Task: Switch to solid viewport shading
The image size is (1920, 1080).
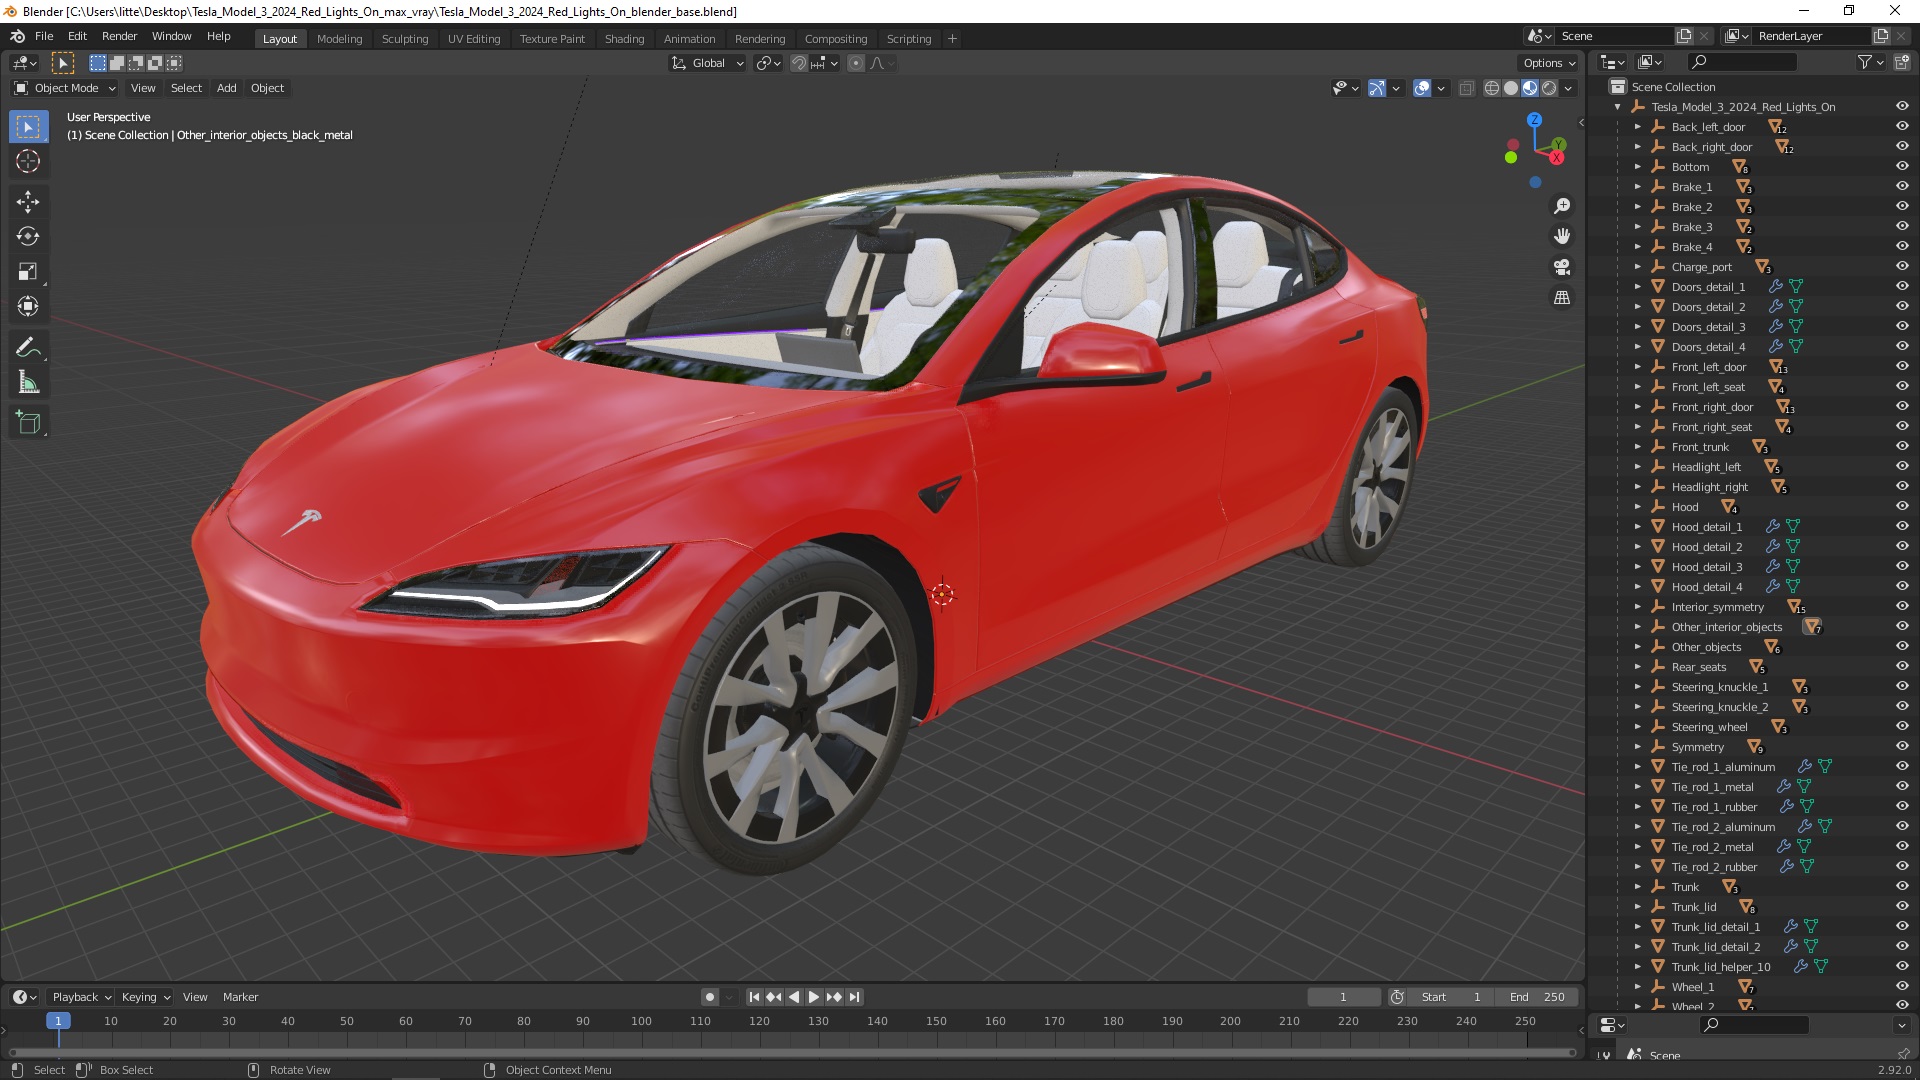Action: point(1511,88)
